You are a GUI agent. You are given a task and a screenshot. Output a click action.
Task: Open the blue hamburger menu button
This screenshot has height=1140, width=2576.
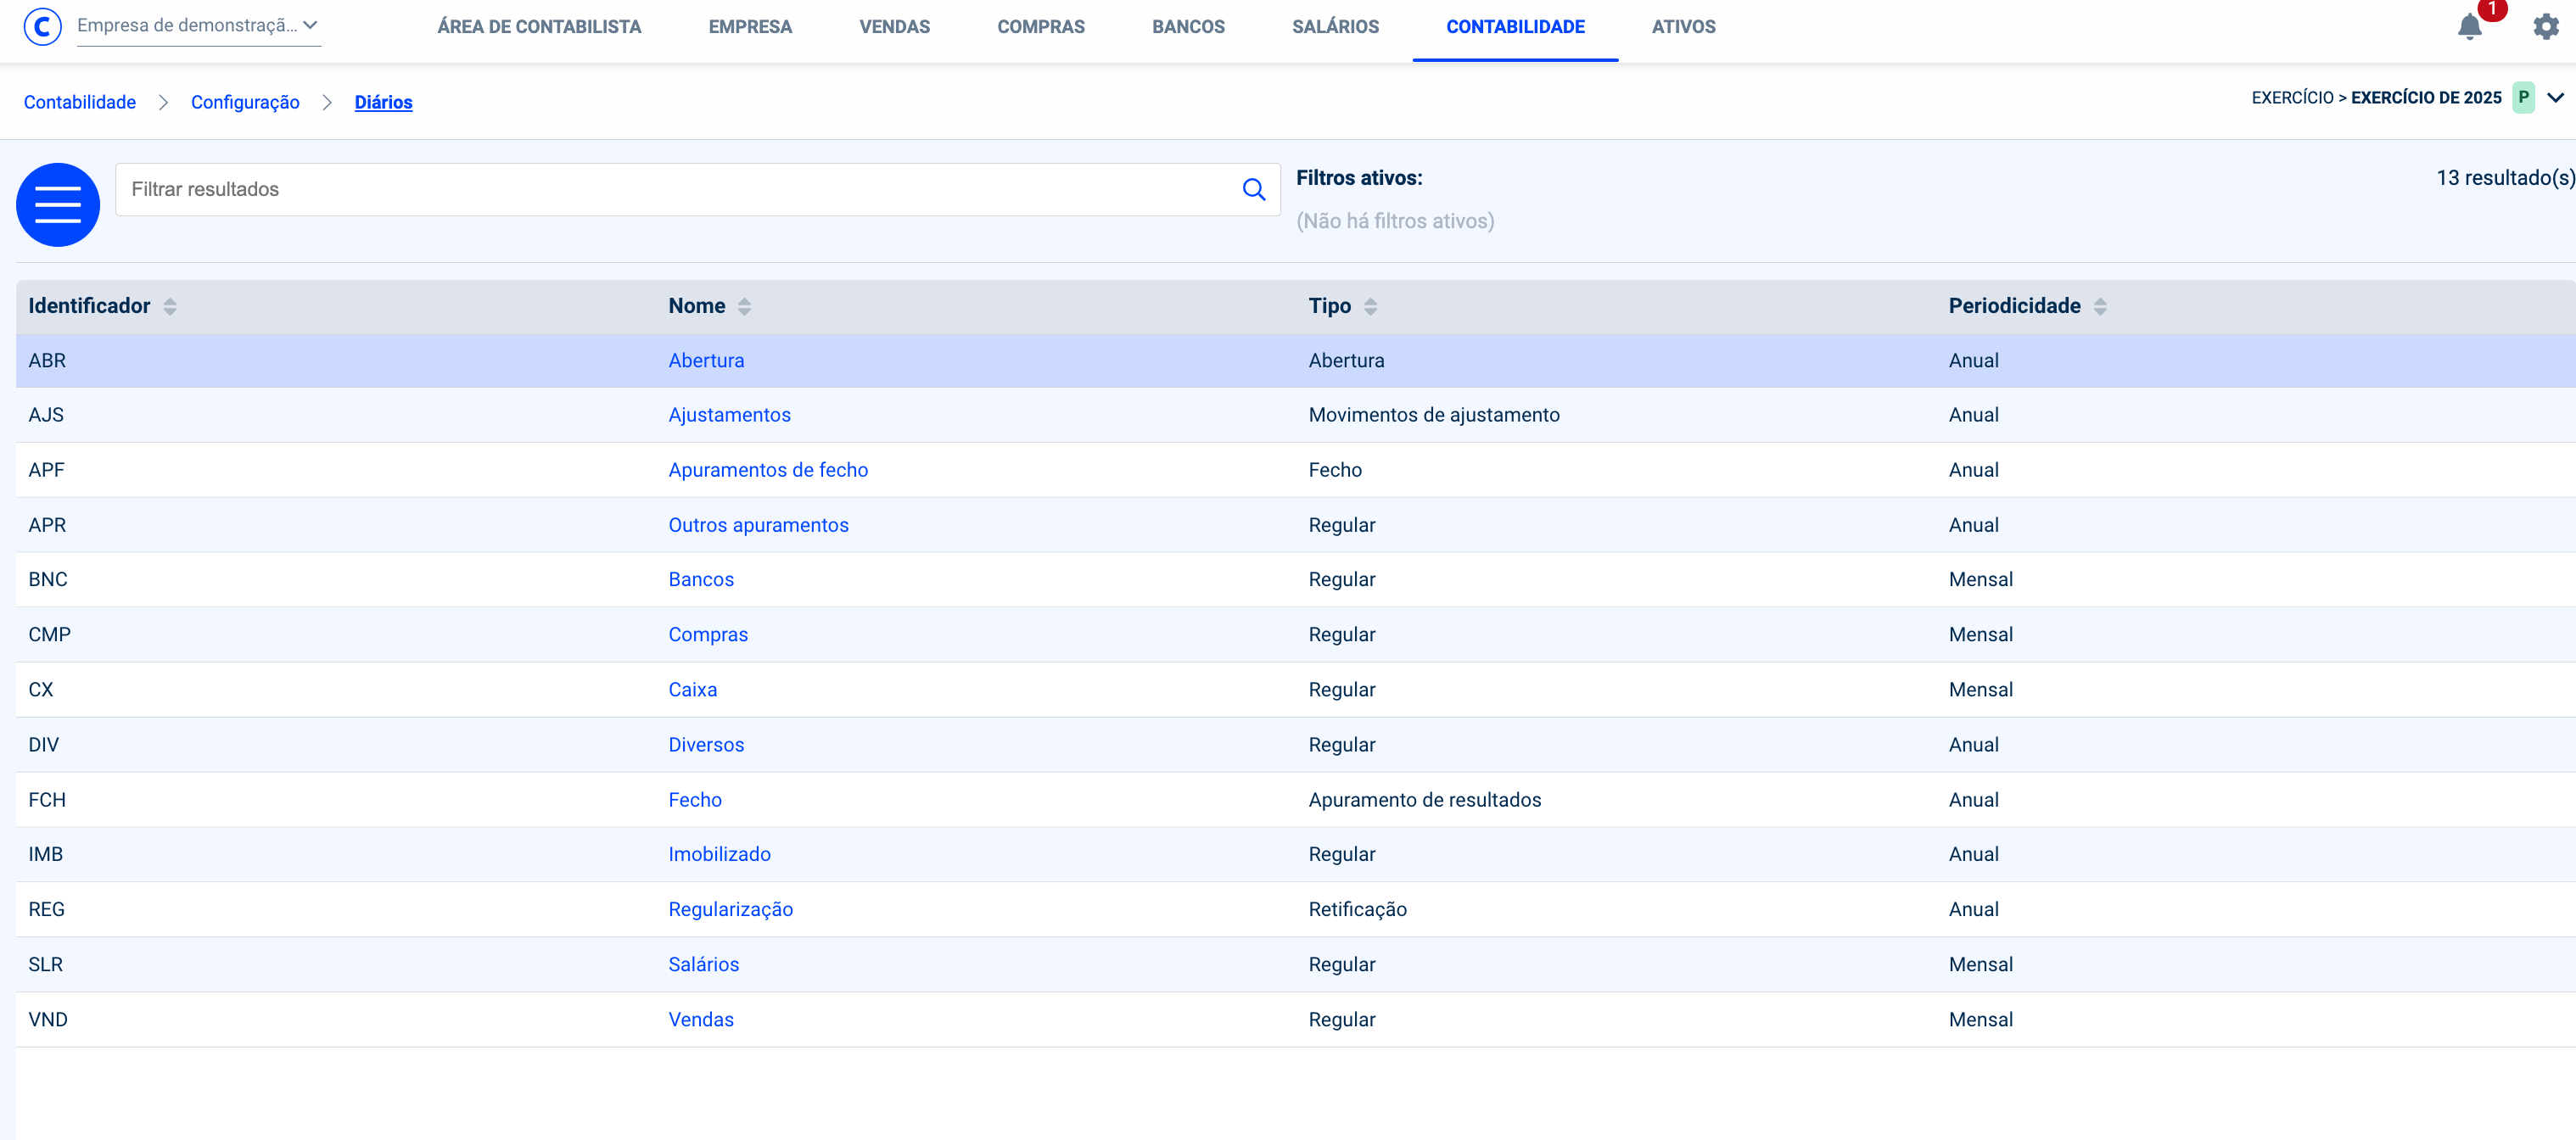coord(58,205)
